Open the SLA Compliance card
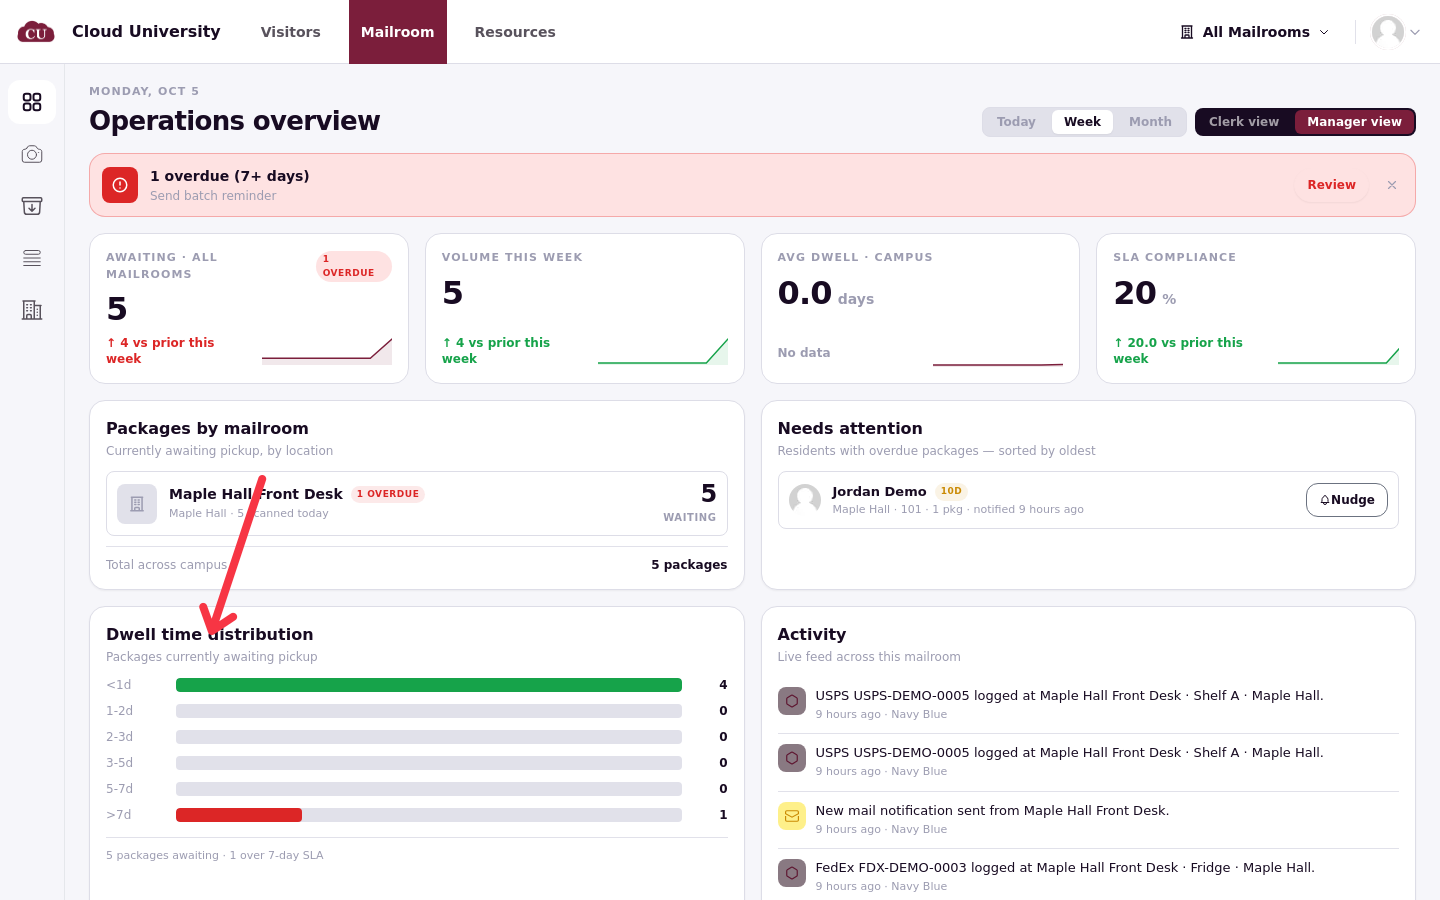1440x900 pixels. pyautogui.click(x=1256, y=309)
